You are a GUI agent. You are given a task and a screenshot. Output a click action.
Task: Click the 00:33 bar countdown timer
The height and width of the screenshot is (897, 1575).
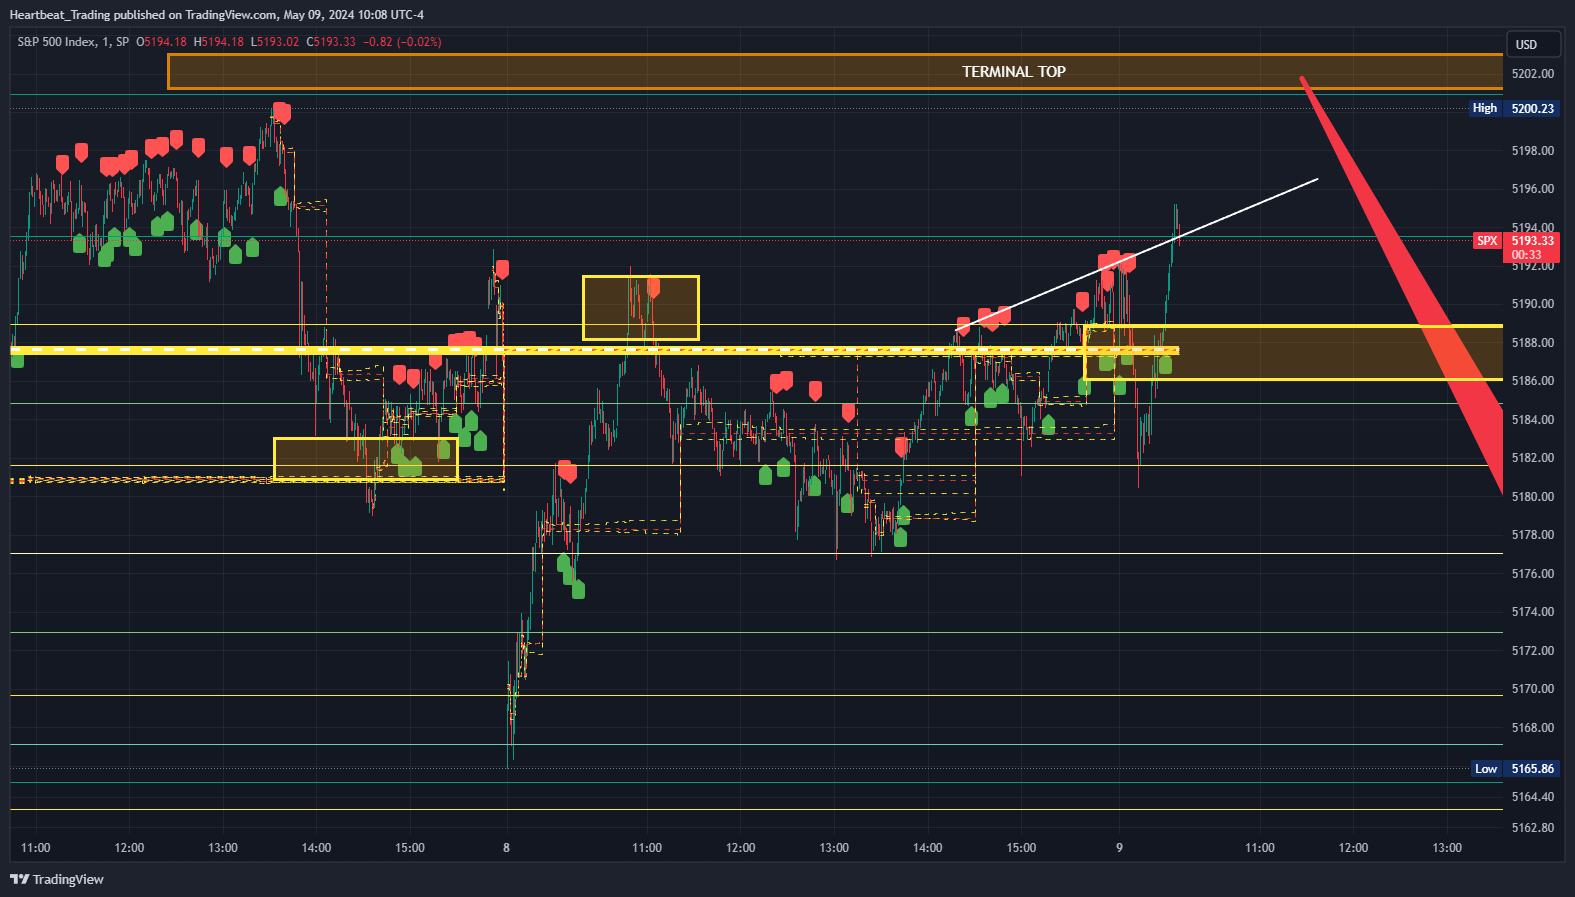[x=1526, y=255]
